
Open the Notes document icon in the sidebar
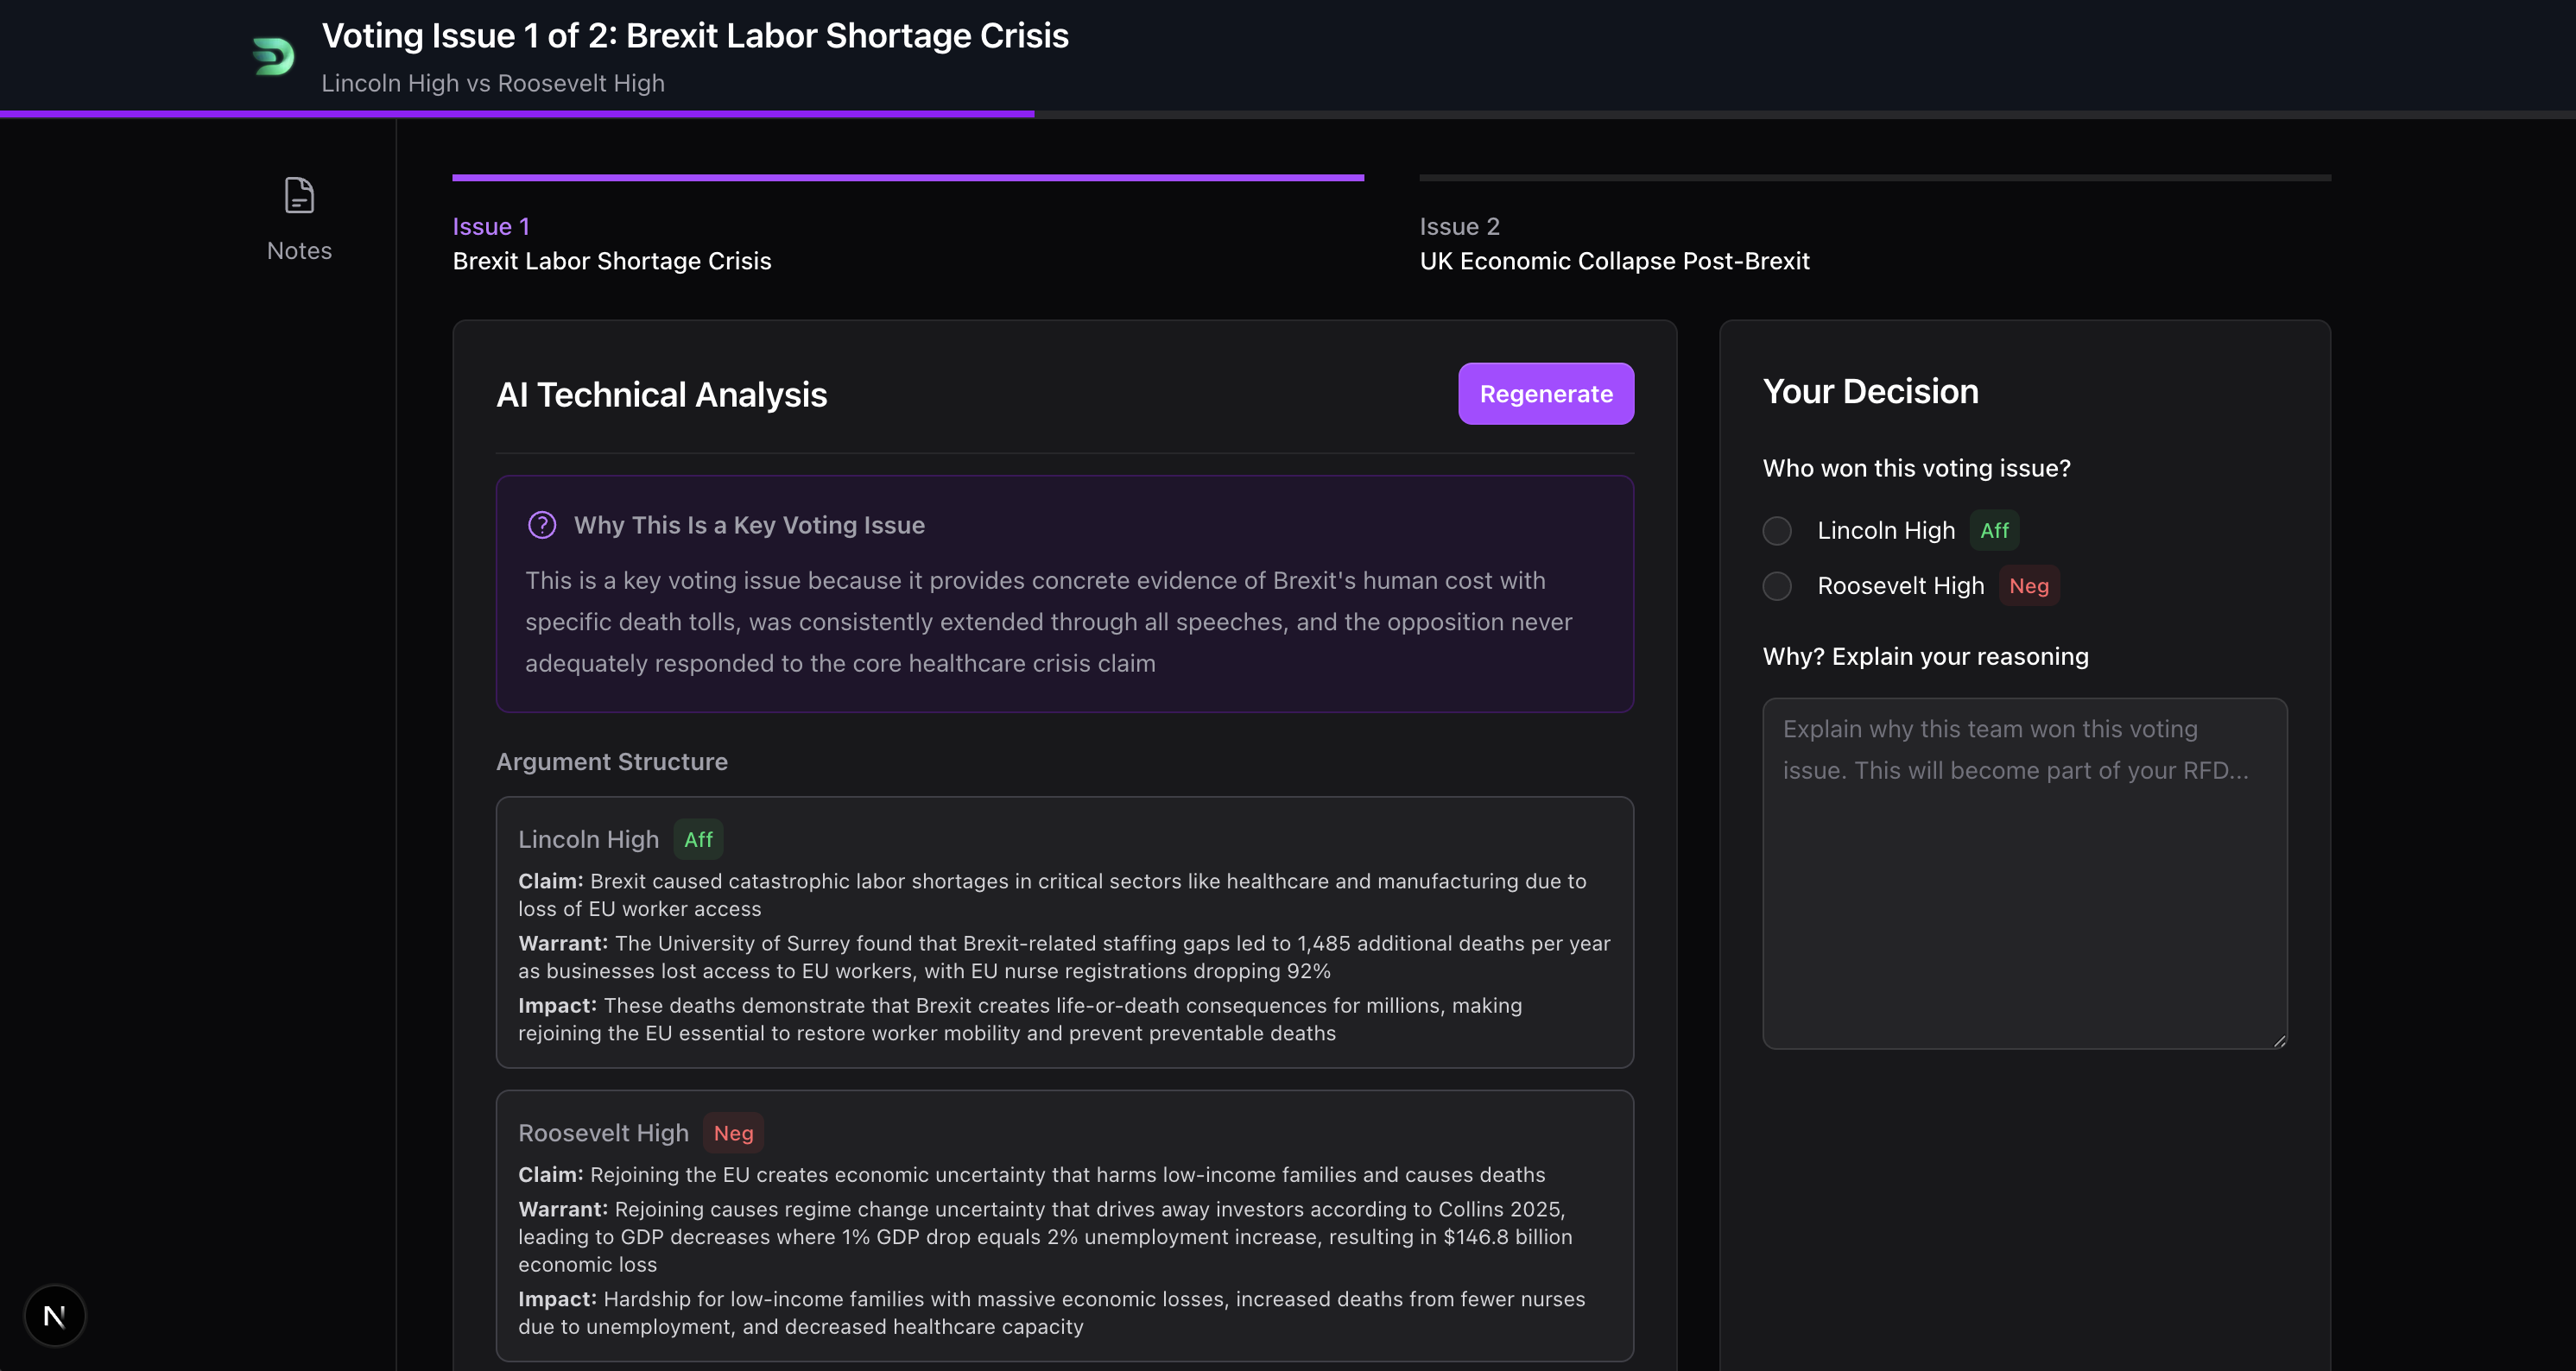(x=299, y=196)
